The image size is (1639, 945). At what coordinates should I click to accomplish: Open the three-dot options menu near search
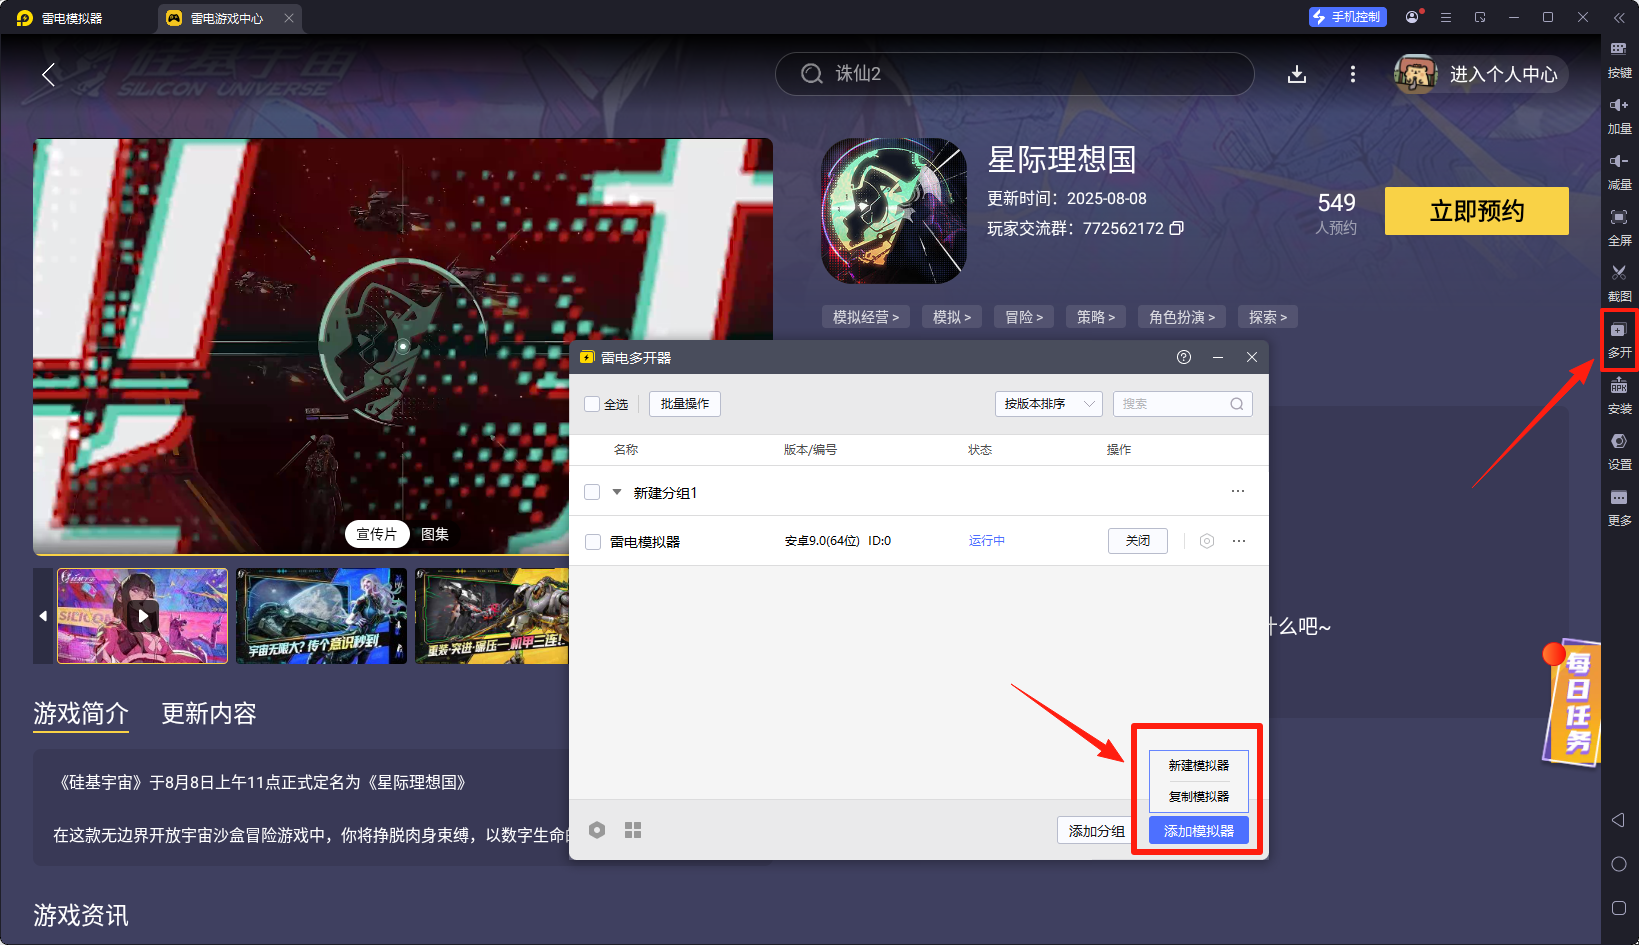[1353, 74]
